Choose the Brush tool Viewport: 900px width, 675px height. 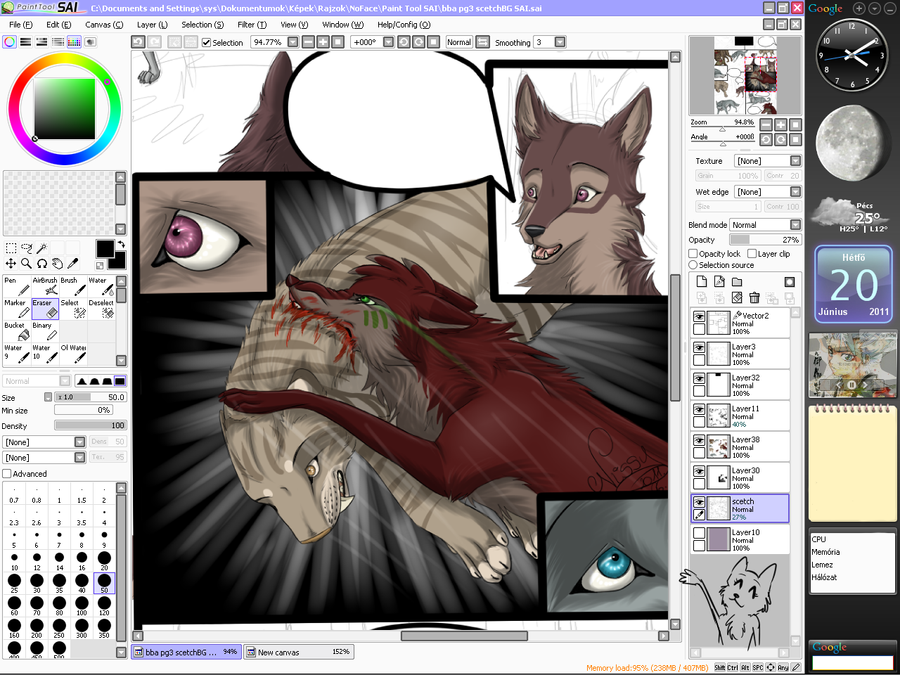[73, 286]
